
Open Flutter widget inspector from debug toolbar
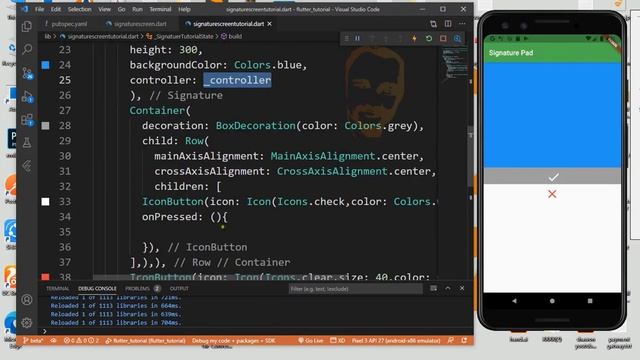[x=458, y=38]
